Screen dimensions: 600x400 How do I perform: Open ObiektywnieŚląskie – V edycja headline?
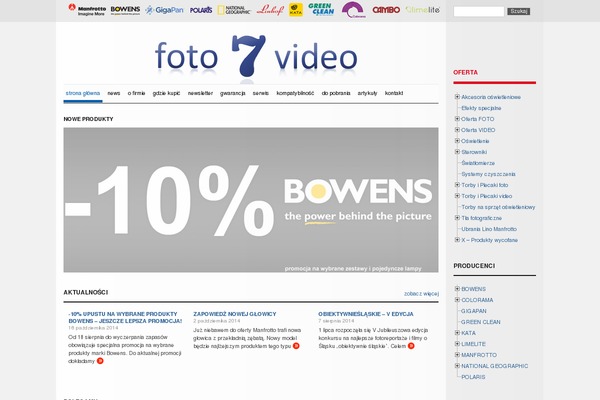pyautogui.click(x=366, y=314)
